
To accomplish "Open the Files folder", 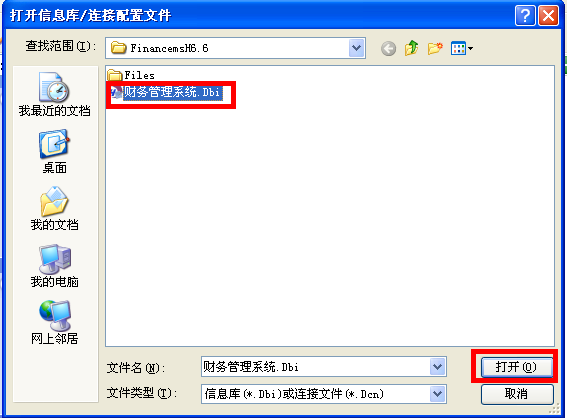I will coord(131,75).
